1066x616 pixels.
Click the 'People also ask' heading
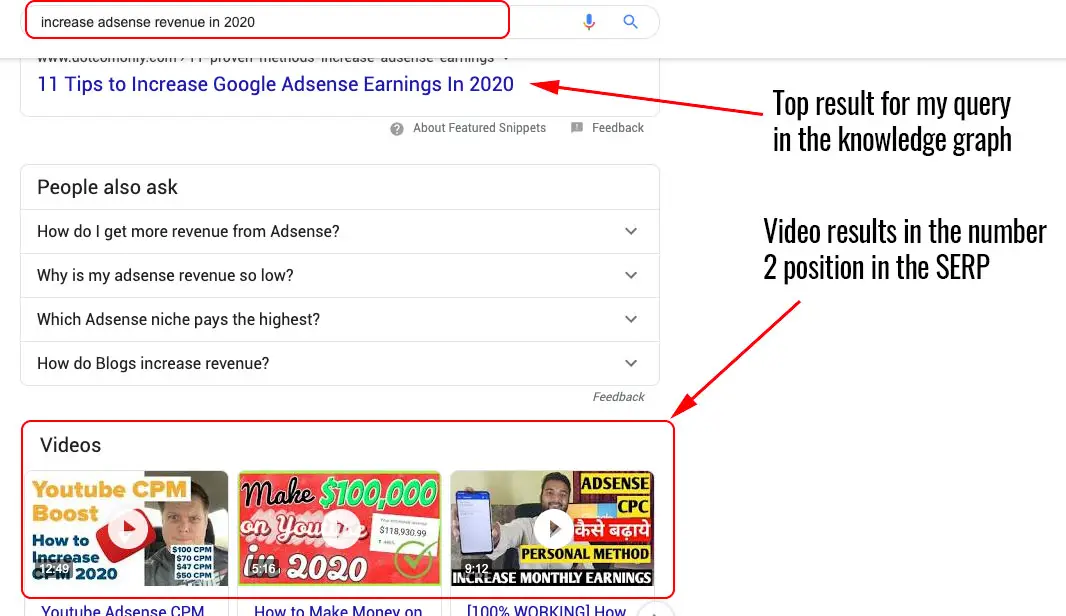107,187
